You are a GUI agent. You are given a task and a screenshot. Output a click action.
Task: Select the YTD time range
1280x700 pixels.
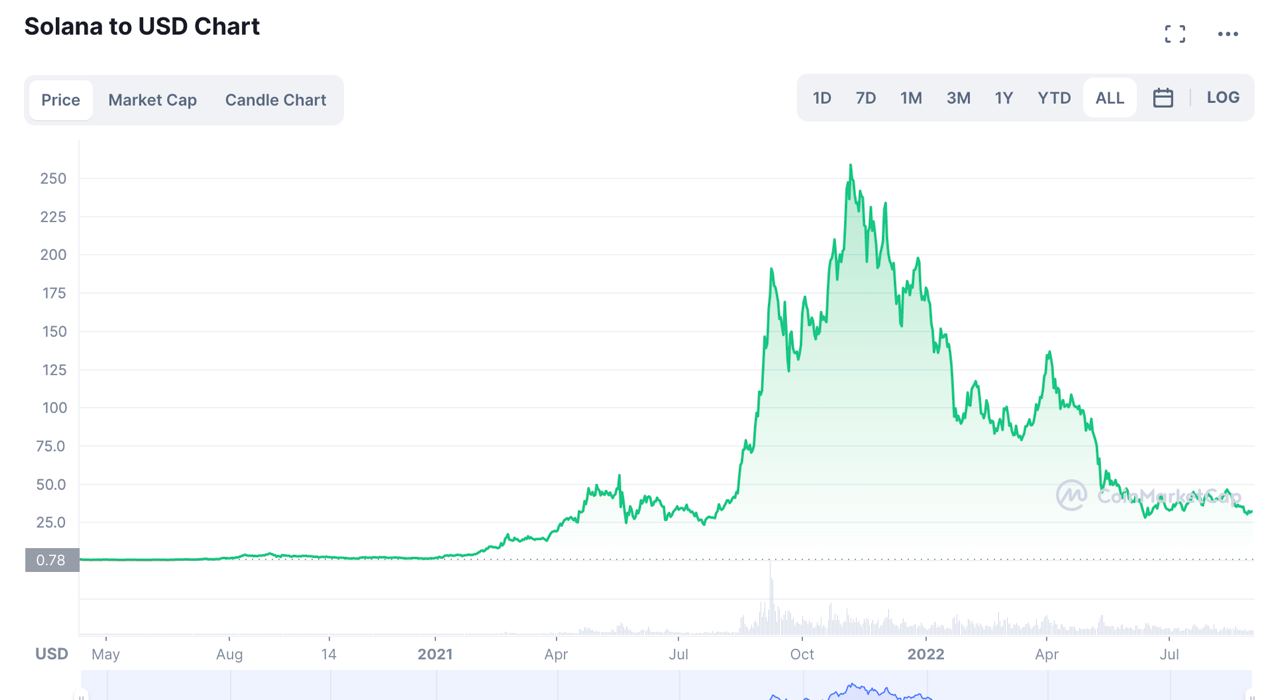click(1054, 98)
